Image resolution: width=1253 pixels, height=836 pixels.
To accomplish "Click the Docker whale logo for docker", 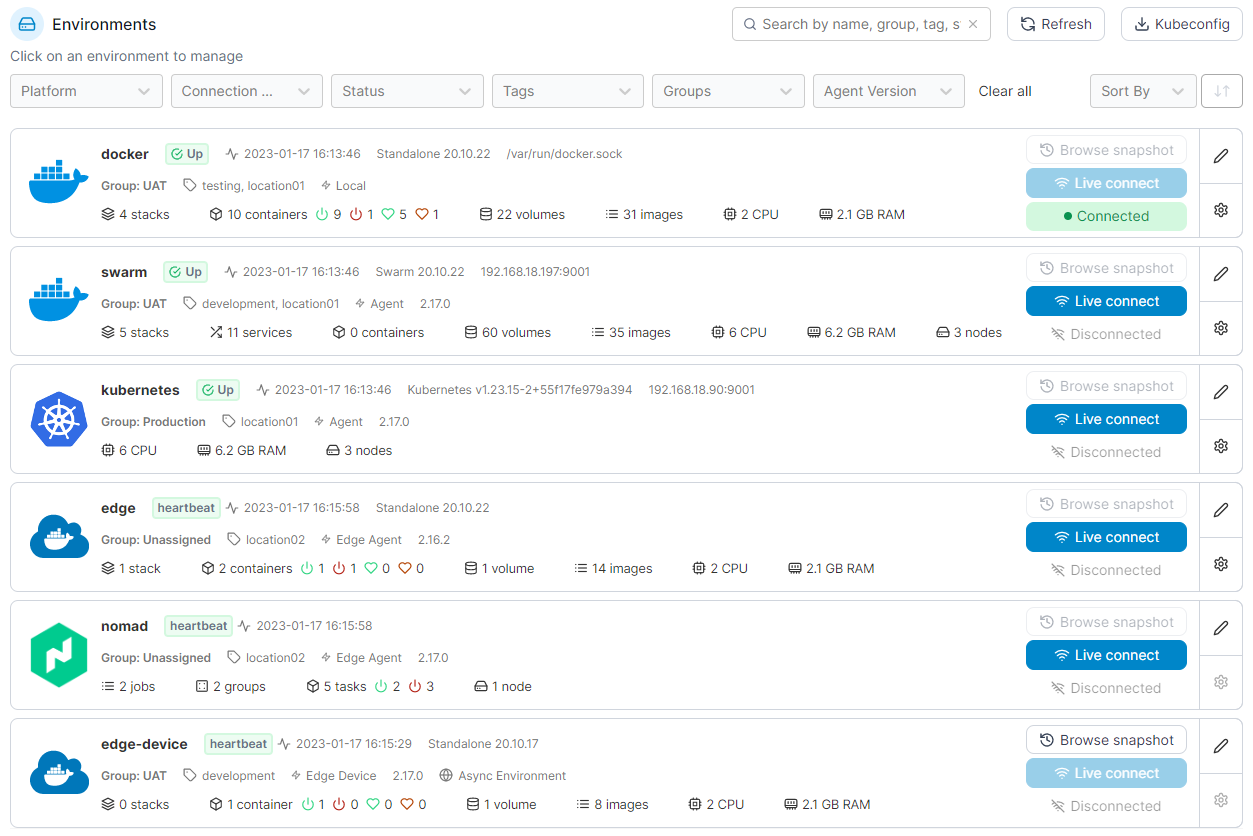I will (59, 182).
